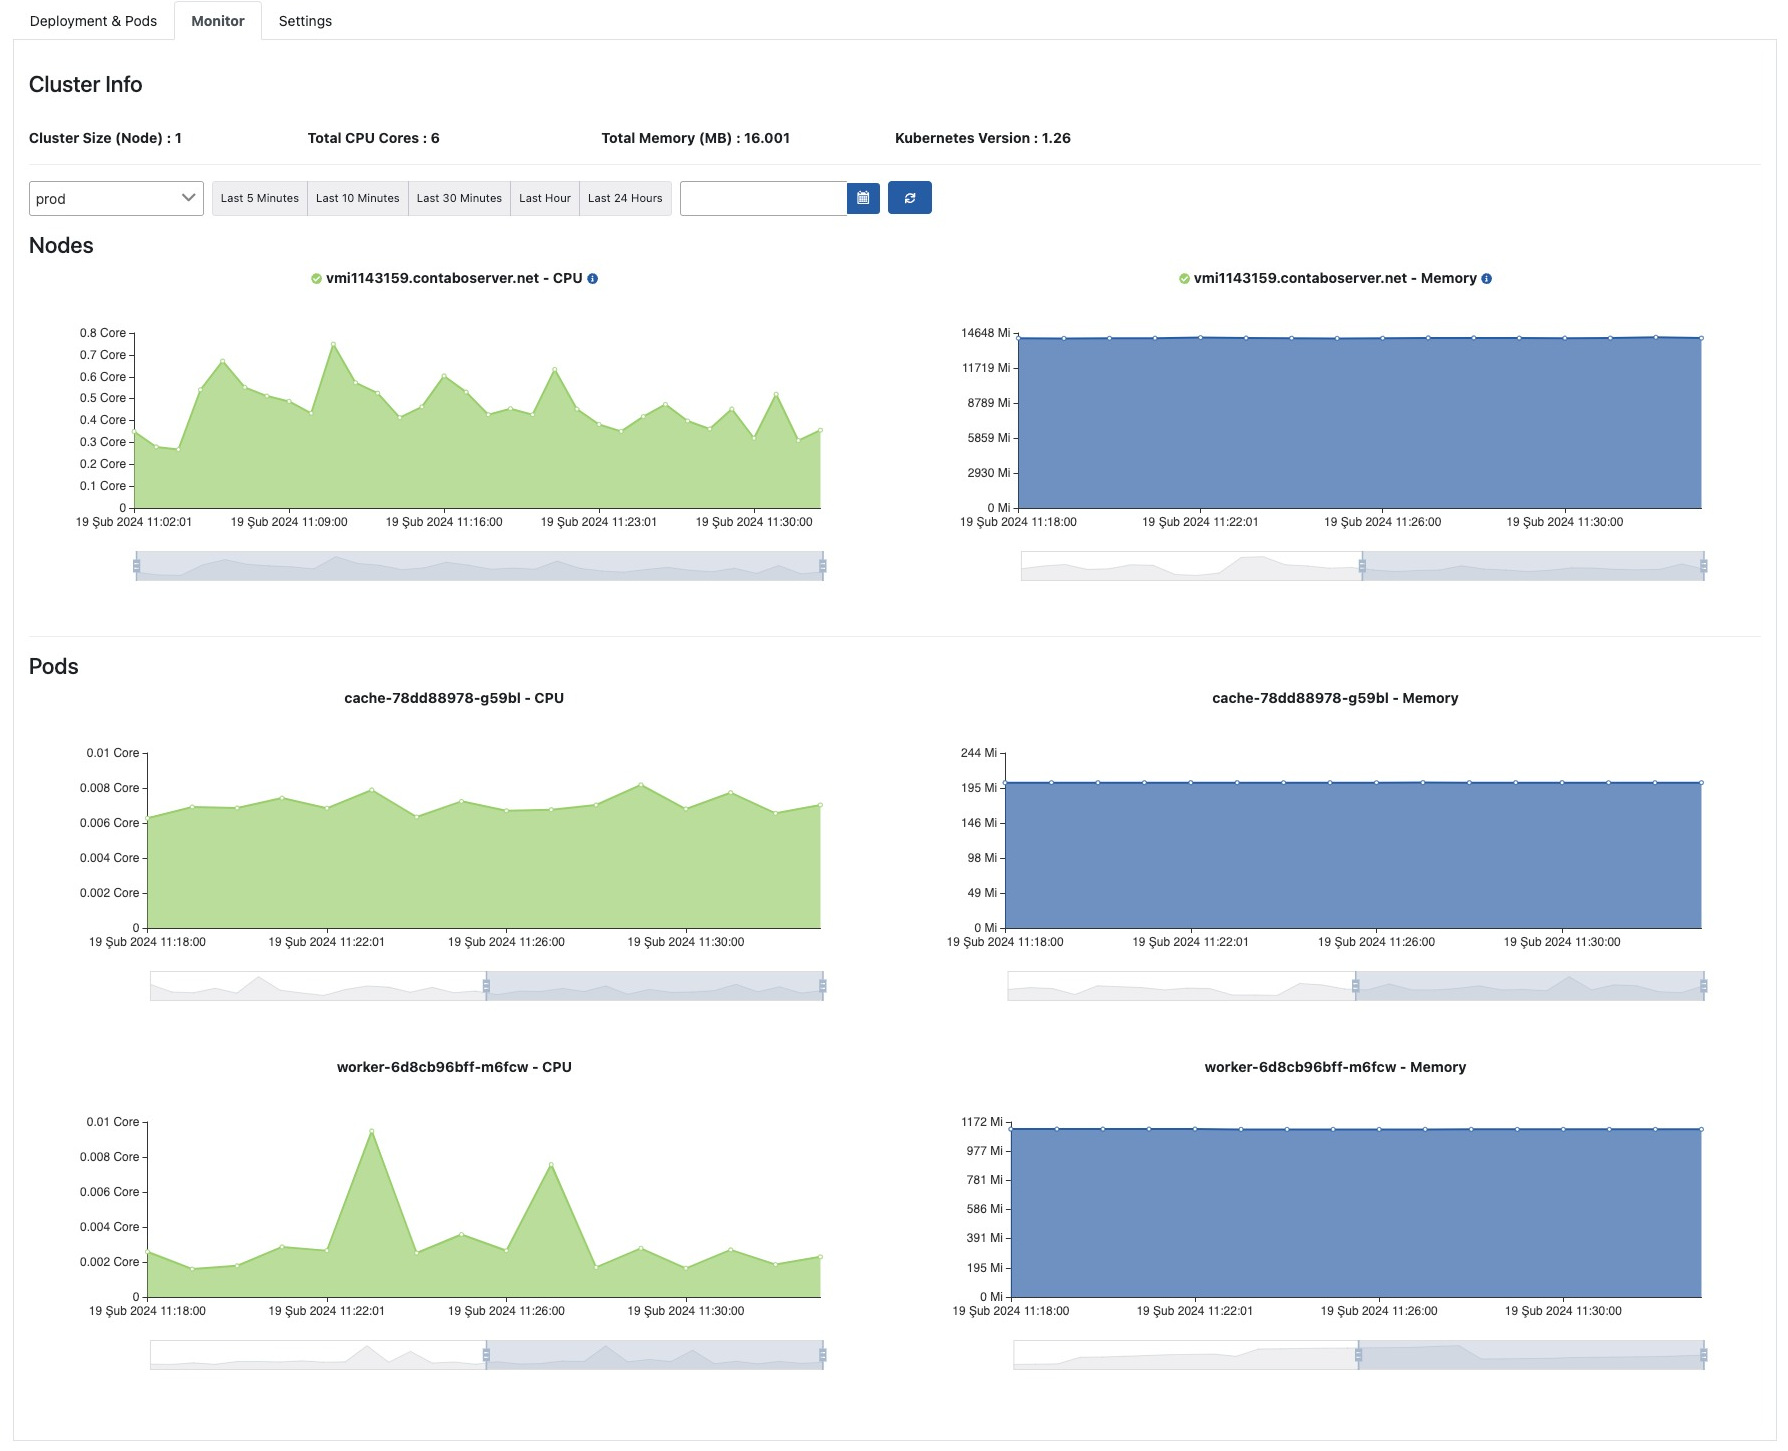Click right handle of node CPU range slider
1788x1451 pixels.
point(822,566)
